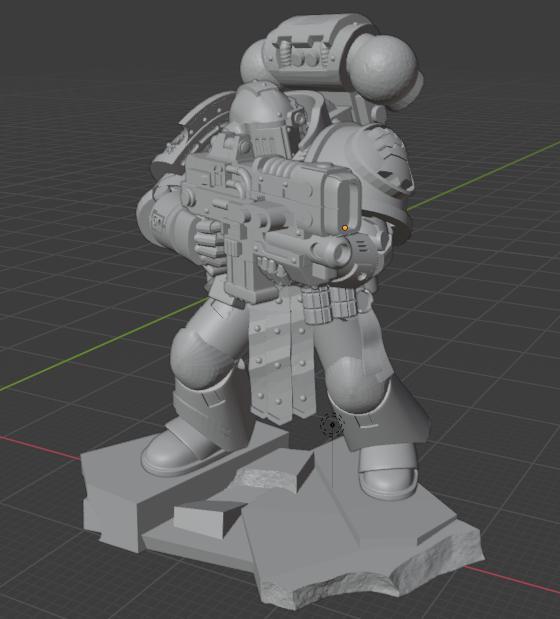This screenshot has height=619, width=560.
Task: Select the marine's helmet
Action: point(262,118)
